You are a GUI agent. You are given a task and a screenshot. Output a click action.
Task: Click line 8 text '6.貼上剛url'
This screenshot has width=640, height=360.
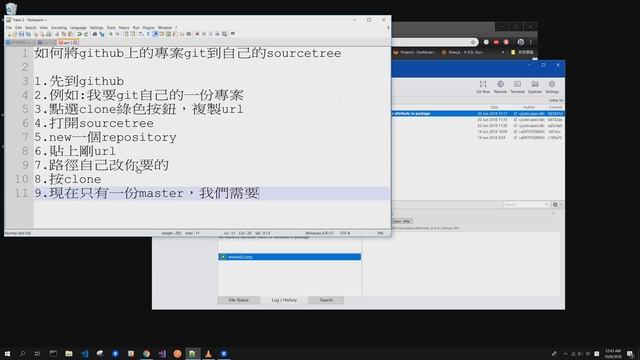(75, 151)
